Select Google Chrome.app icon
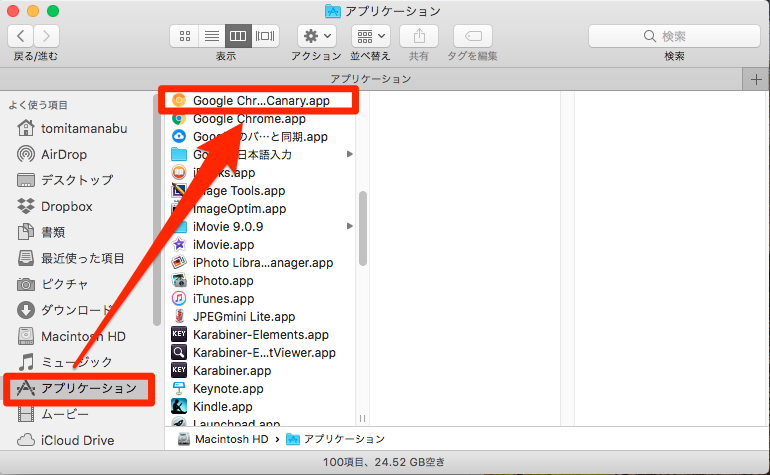Image resolution: width=770 pixels, height=475 pixels. tap(179, 118)
